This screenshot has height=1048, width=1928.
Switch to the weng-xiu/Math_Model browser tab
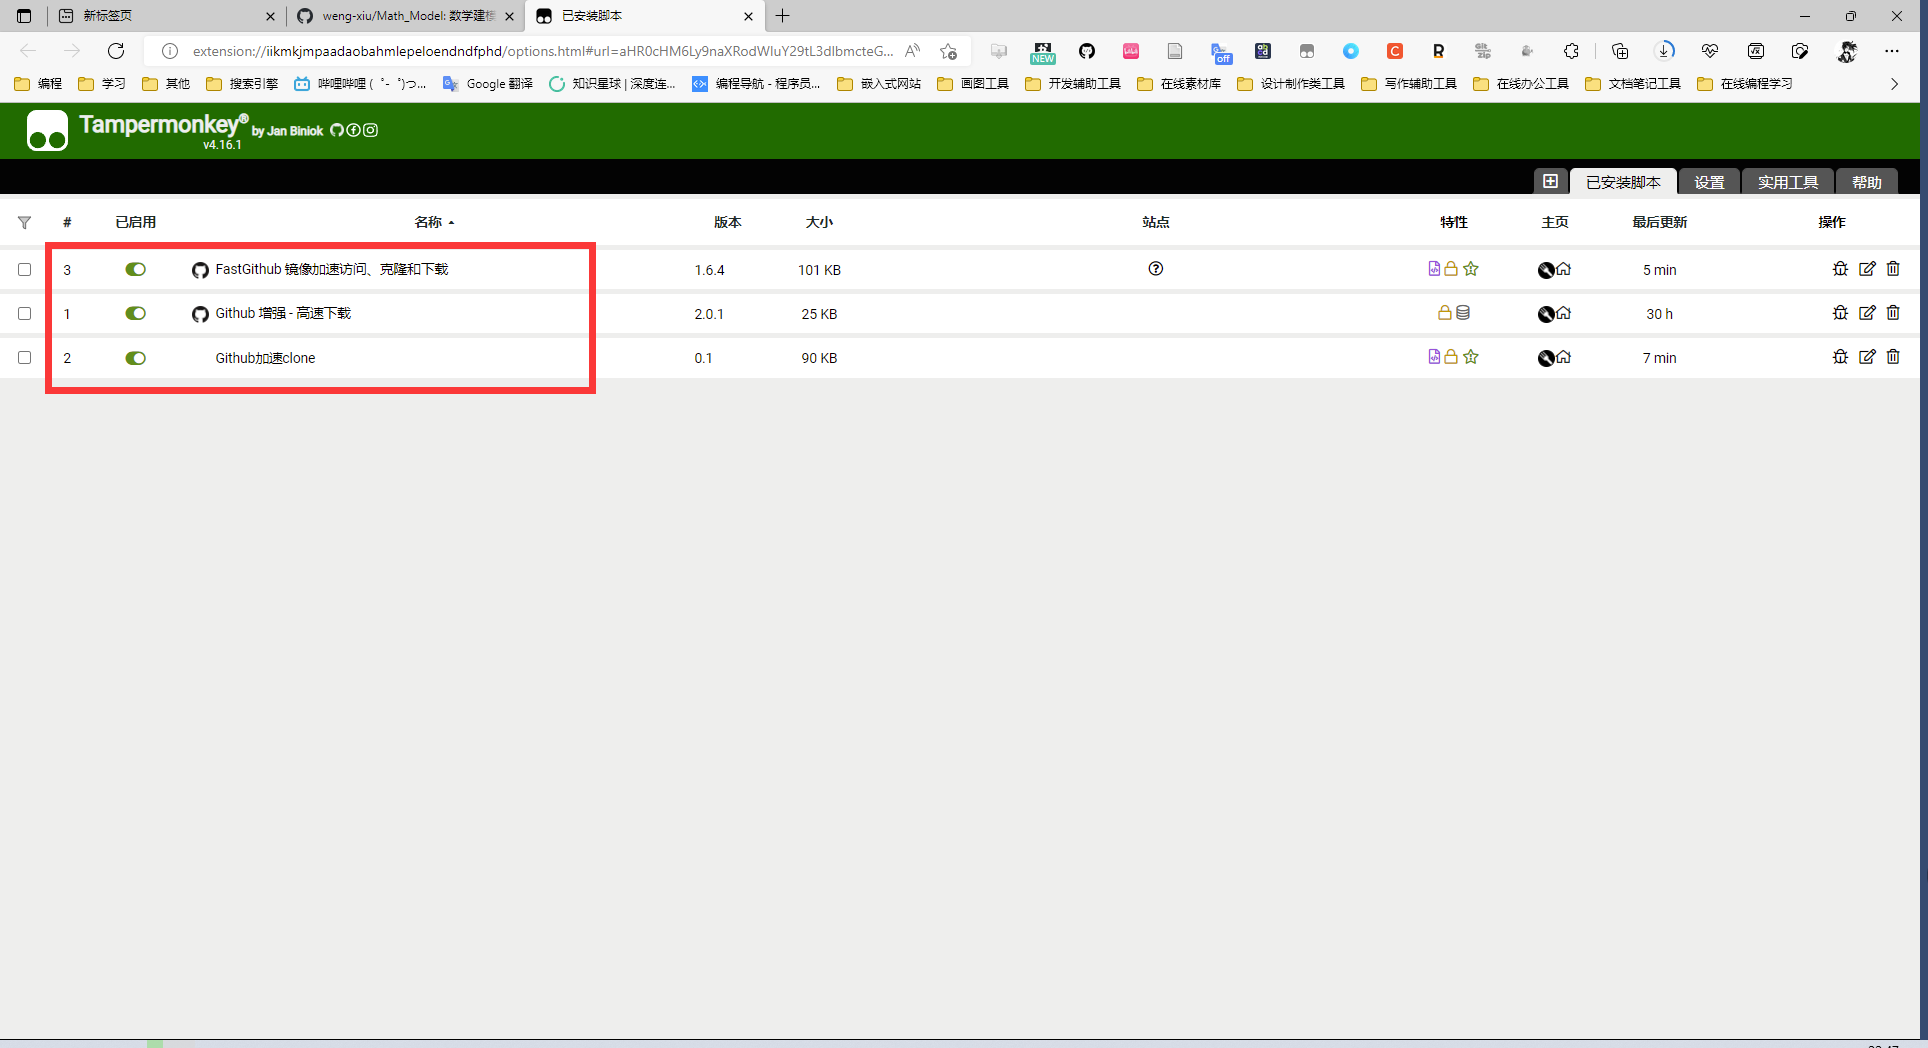click(406, 16)
